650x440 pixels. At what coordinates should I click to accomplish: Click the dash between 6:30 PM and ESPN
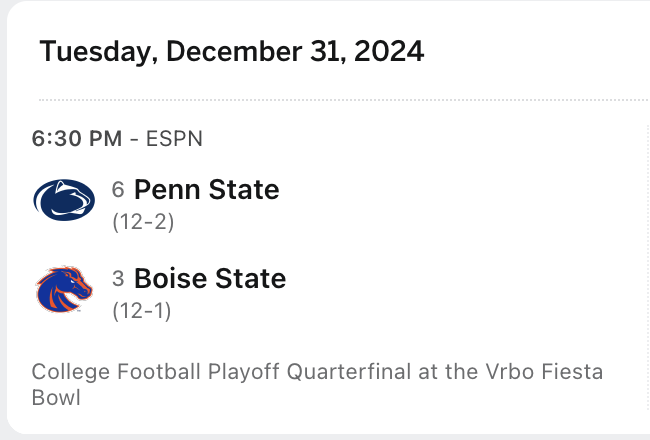click(134, 139)
